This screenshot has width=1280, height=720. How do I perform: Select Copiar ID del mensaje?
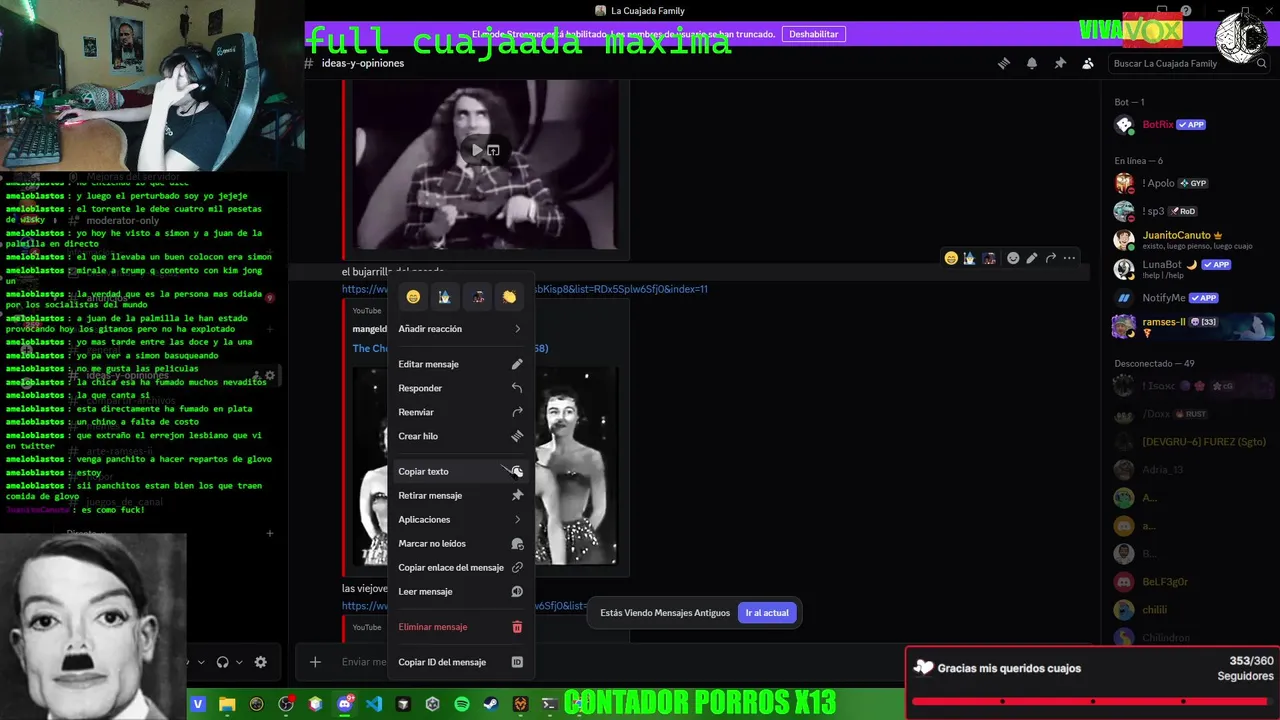point(460,662)
